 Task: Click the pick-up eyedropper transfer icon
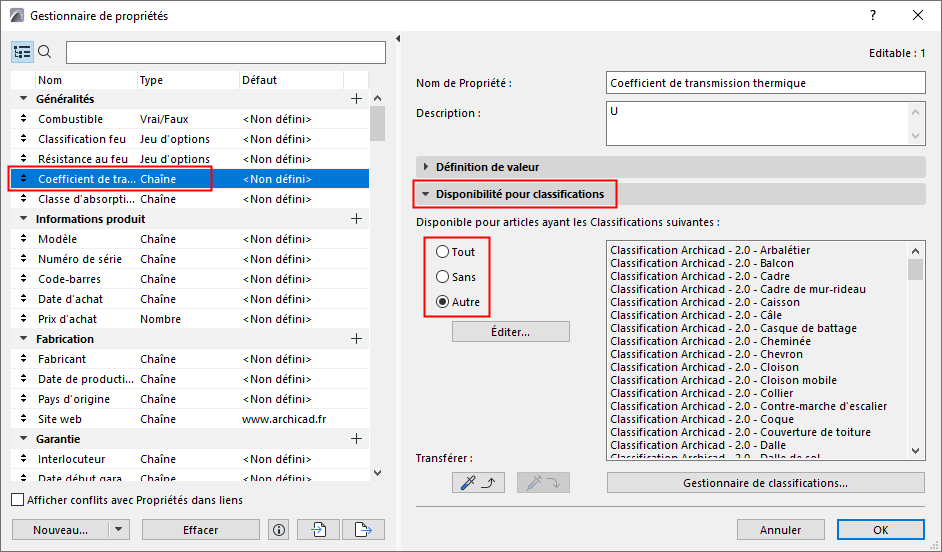tap(478, 482)
